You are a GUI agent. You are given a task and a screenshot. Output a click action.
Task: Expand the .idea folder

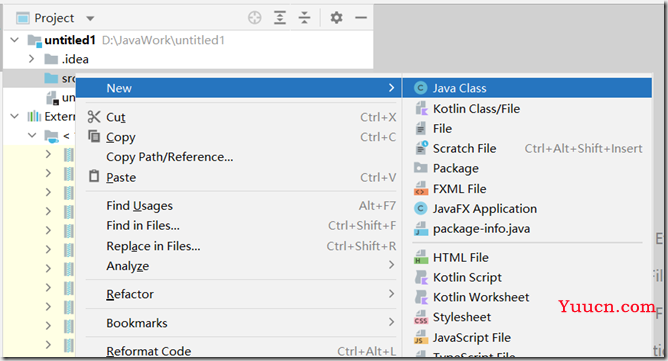pos(31,59)
